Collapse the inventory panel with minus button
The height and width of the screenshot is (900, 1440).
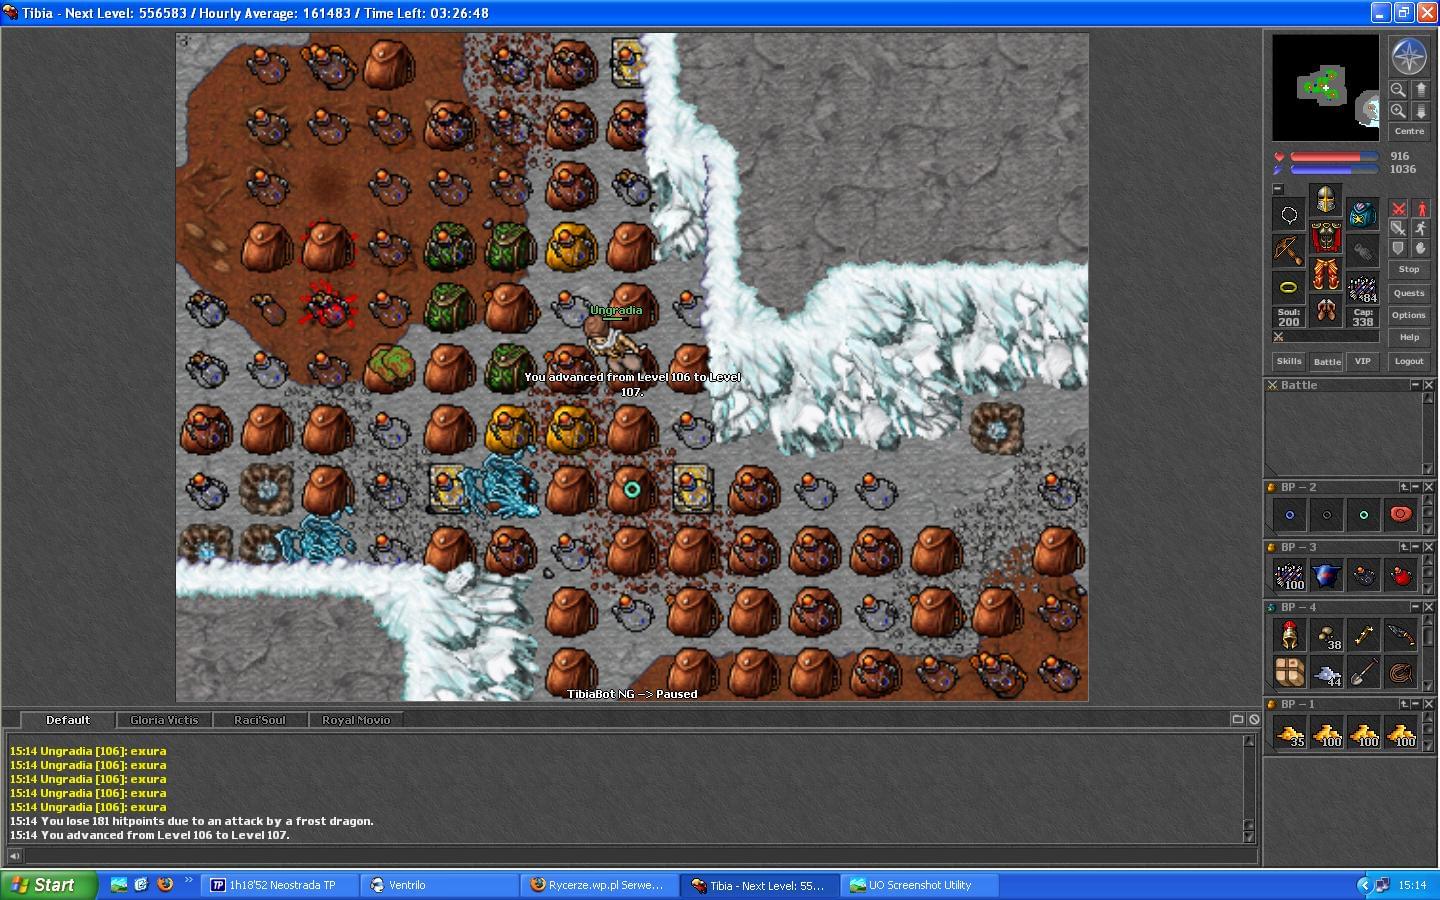pyautogui.click(x=1278, y=188)
